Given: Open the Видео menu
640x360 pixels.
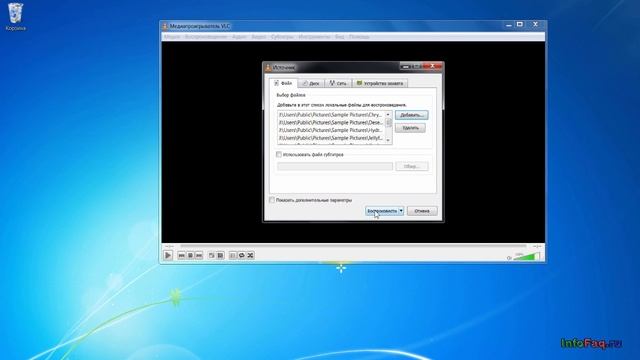Looking at the screenshot, I should click(259, 37).
